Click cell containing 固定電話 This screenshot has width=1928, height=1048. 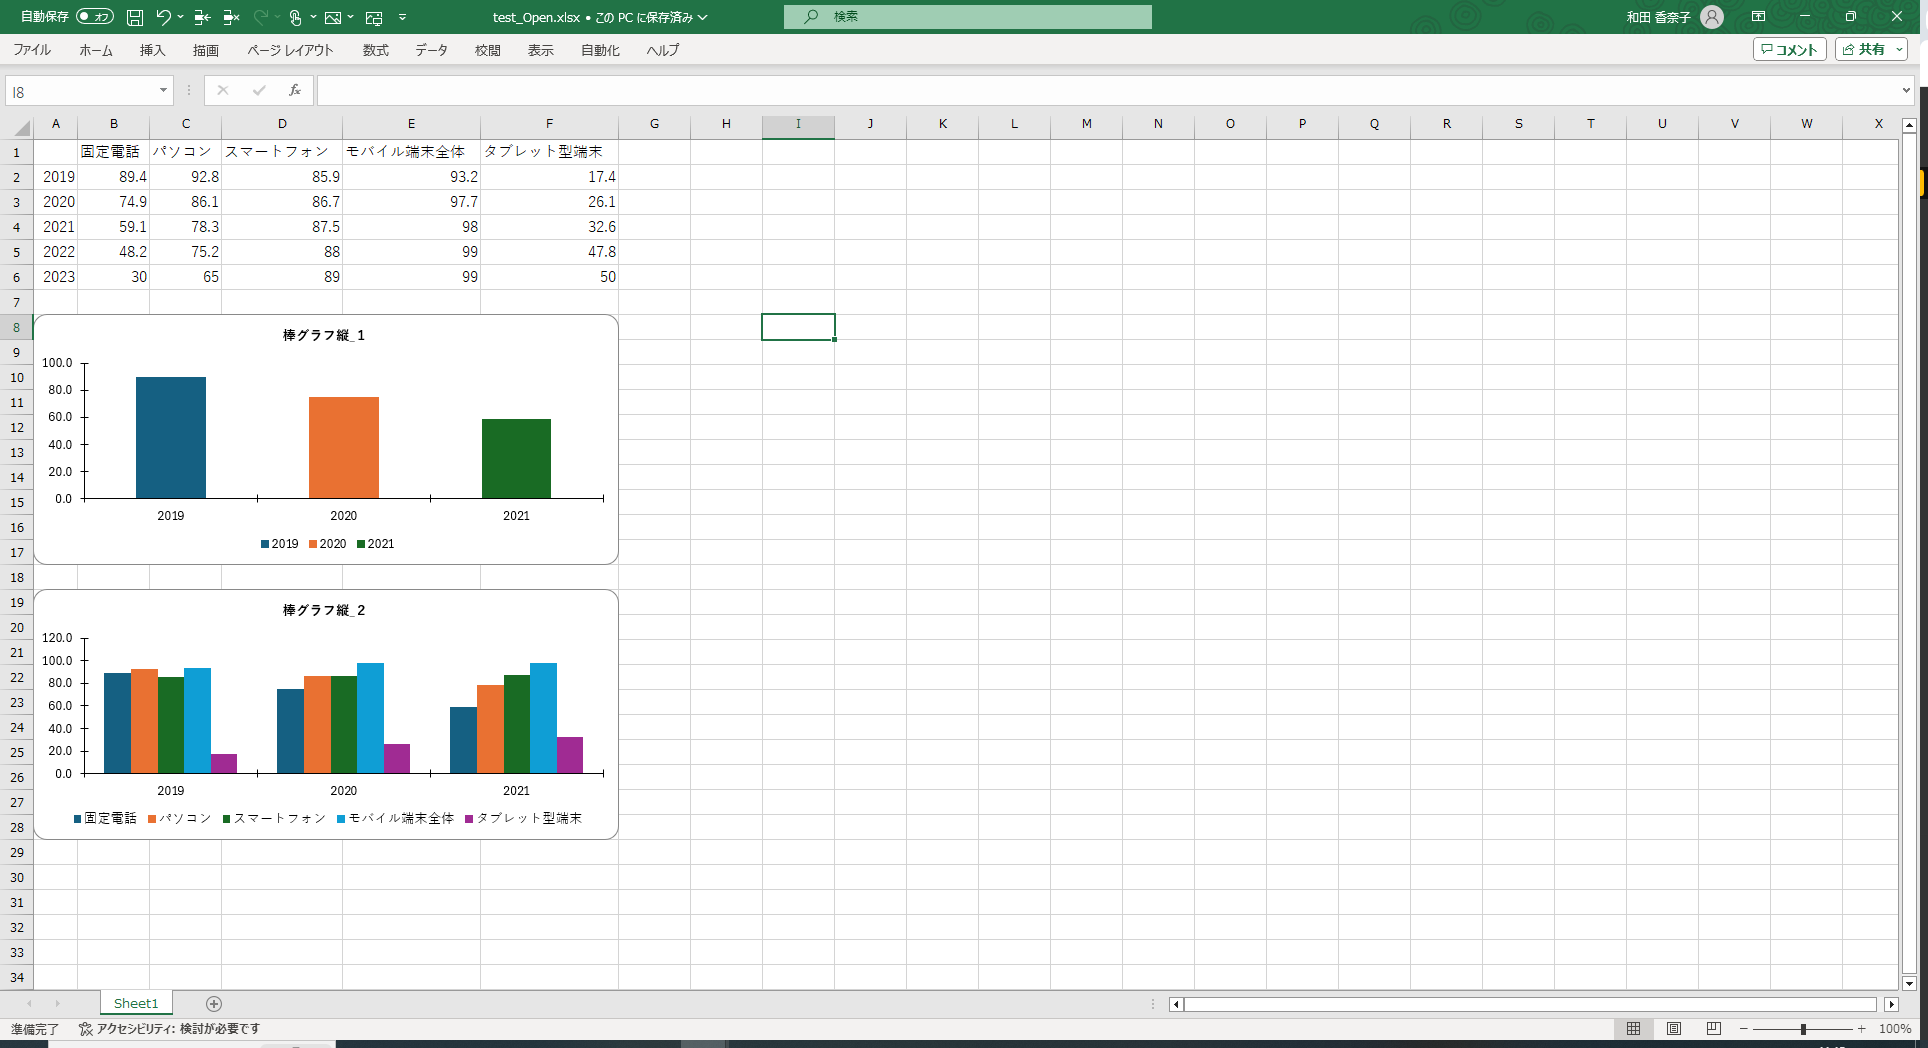(113, 152)
